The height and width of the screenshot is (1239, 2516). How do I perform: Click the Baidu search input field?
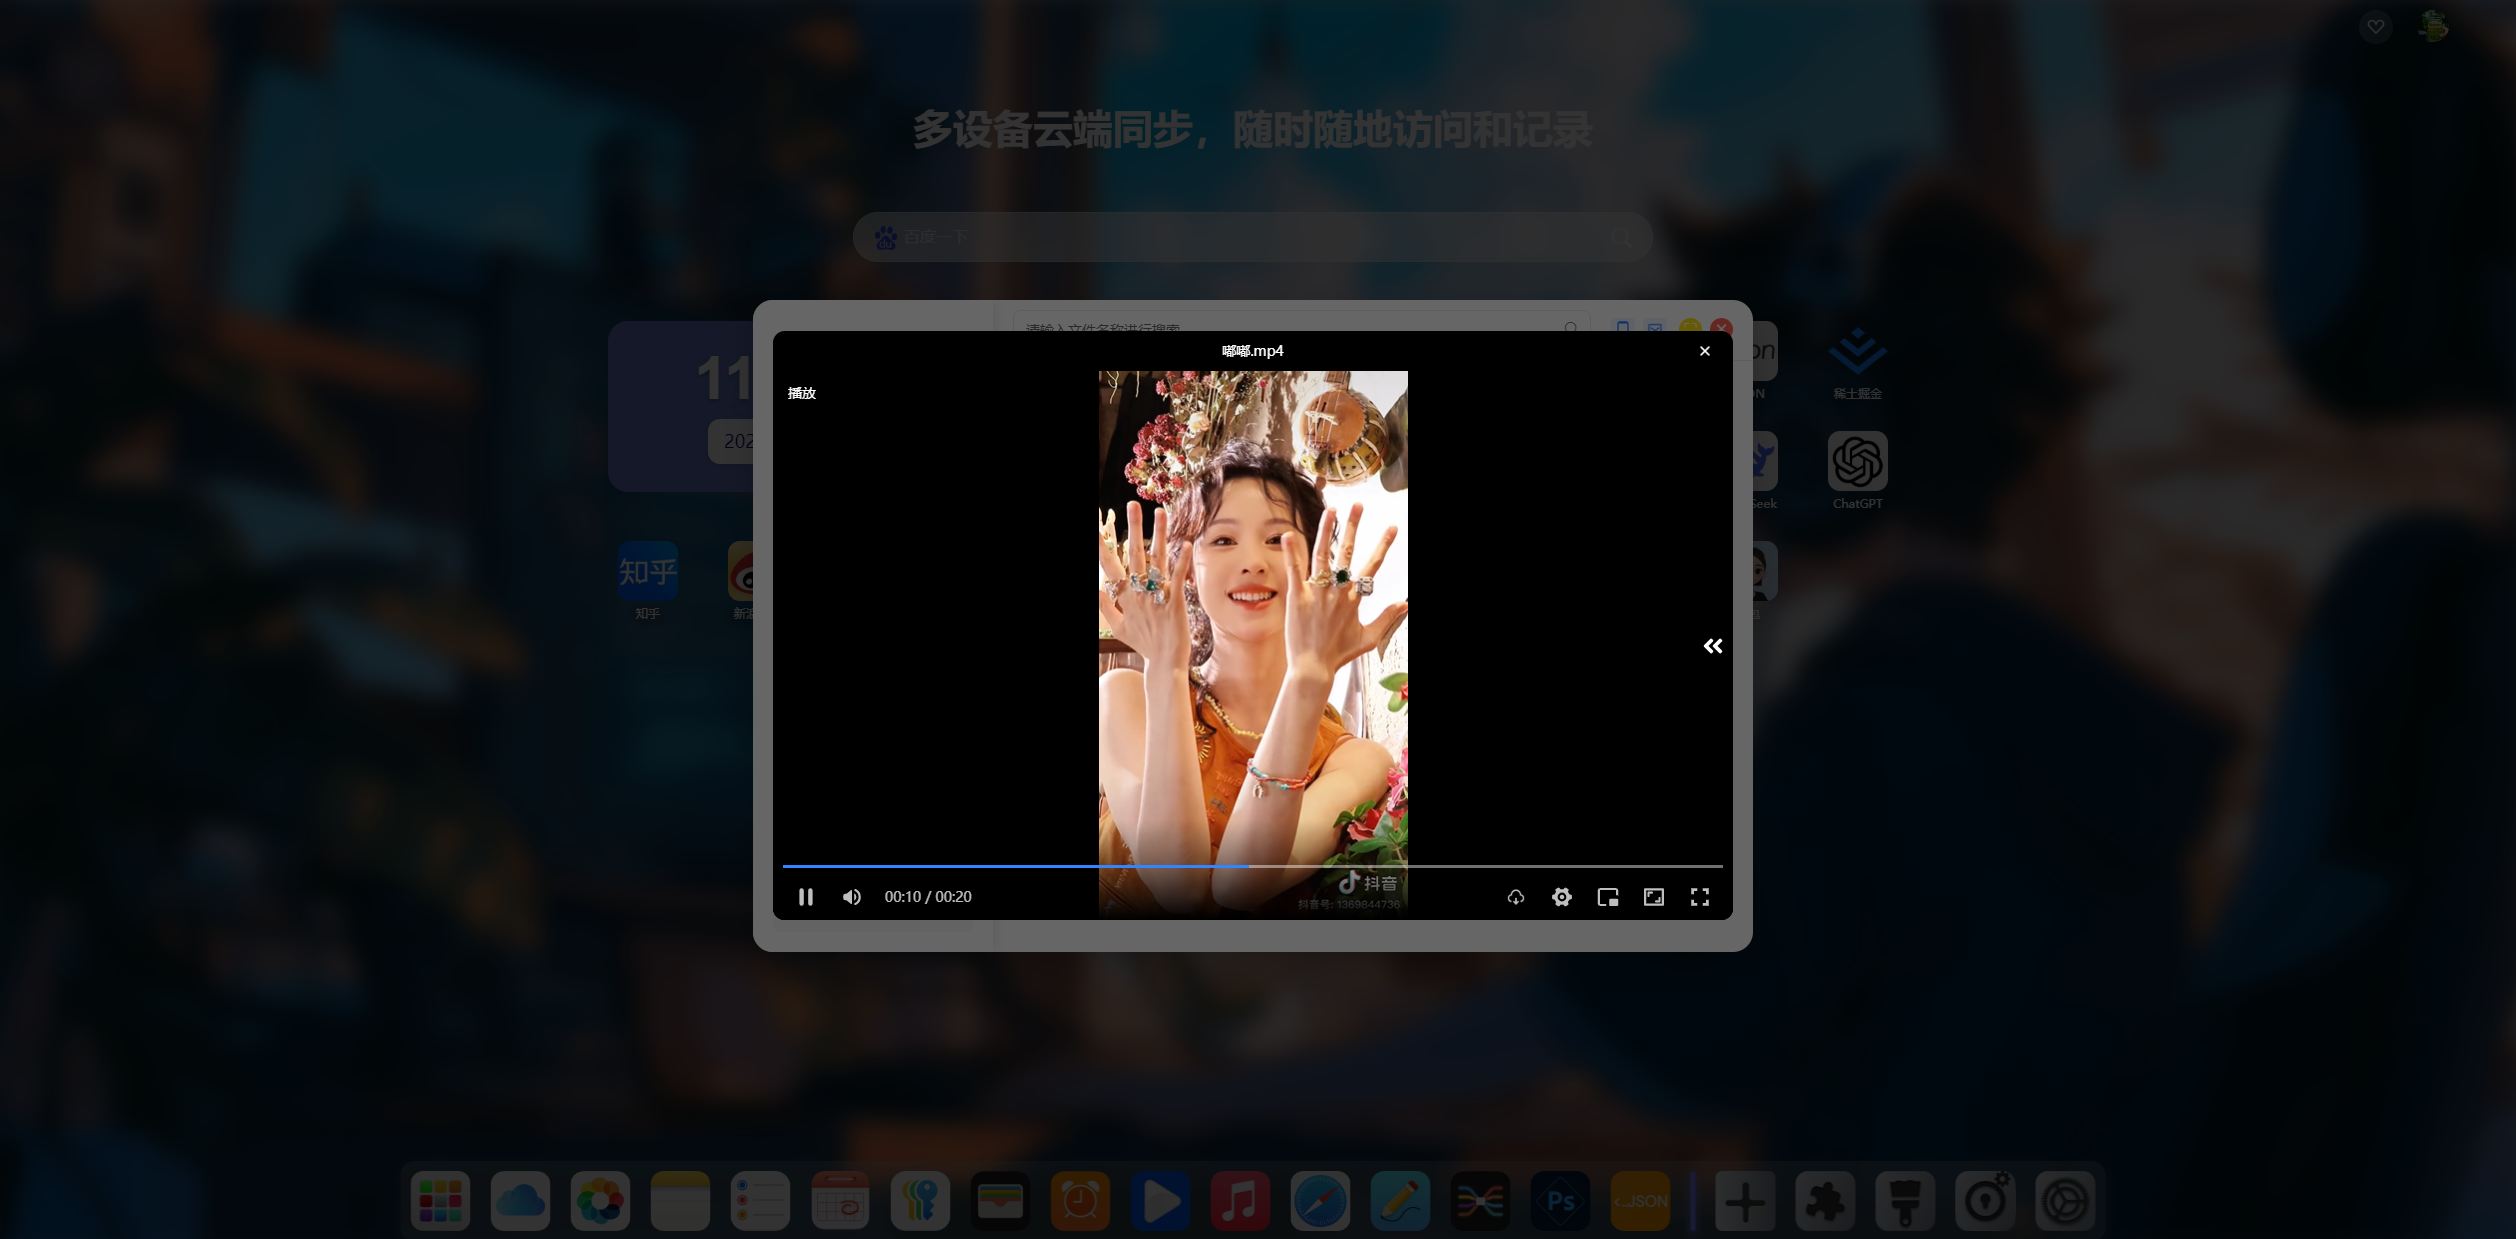(x=1250, y=237)
